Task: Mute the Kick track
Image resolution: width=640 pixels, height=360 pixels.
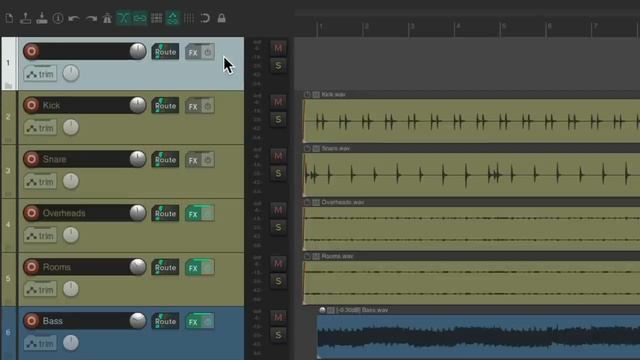Action: pos(278,102)
